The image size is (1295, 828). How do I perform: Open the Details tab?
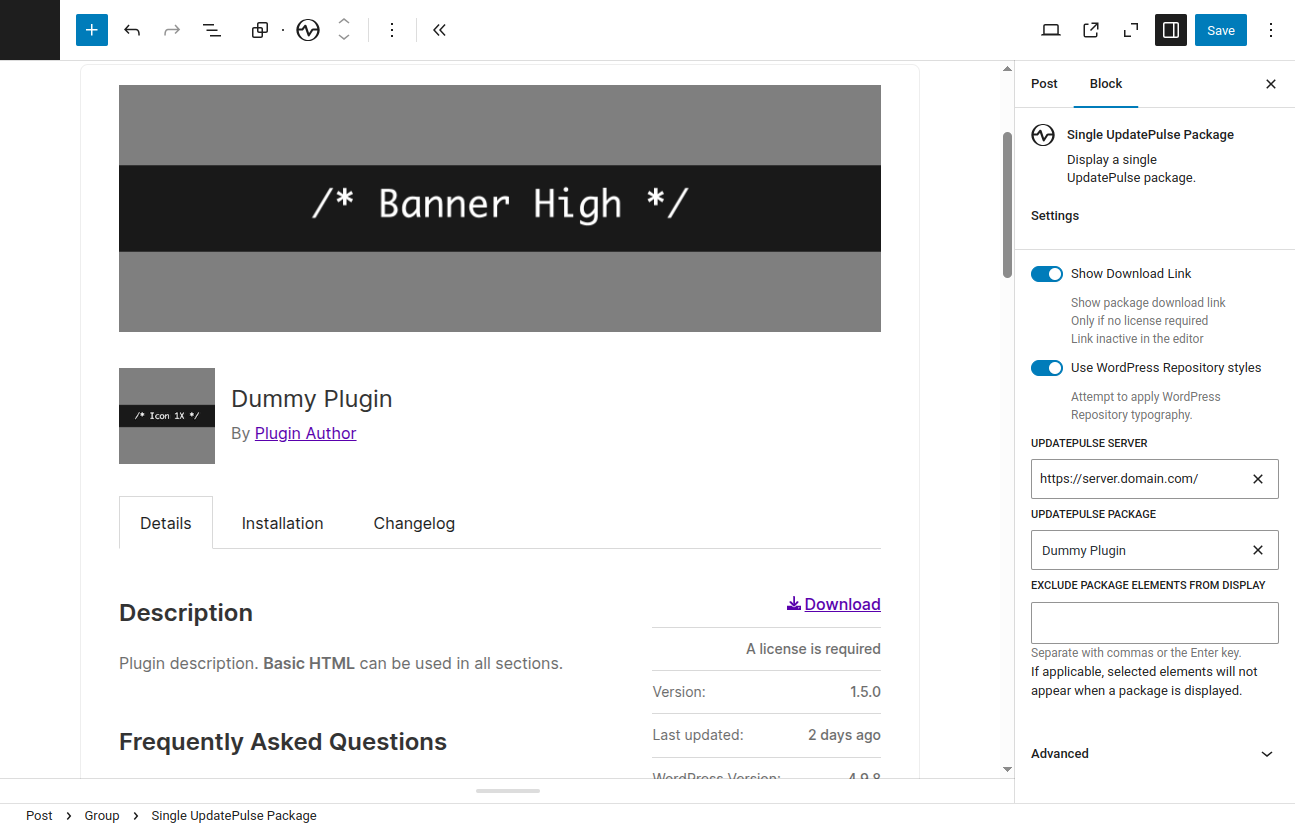[166, 523]
